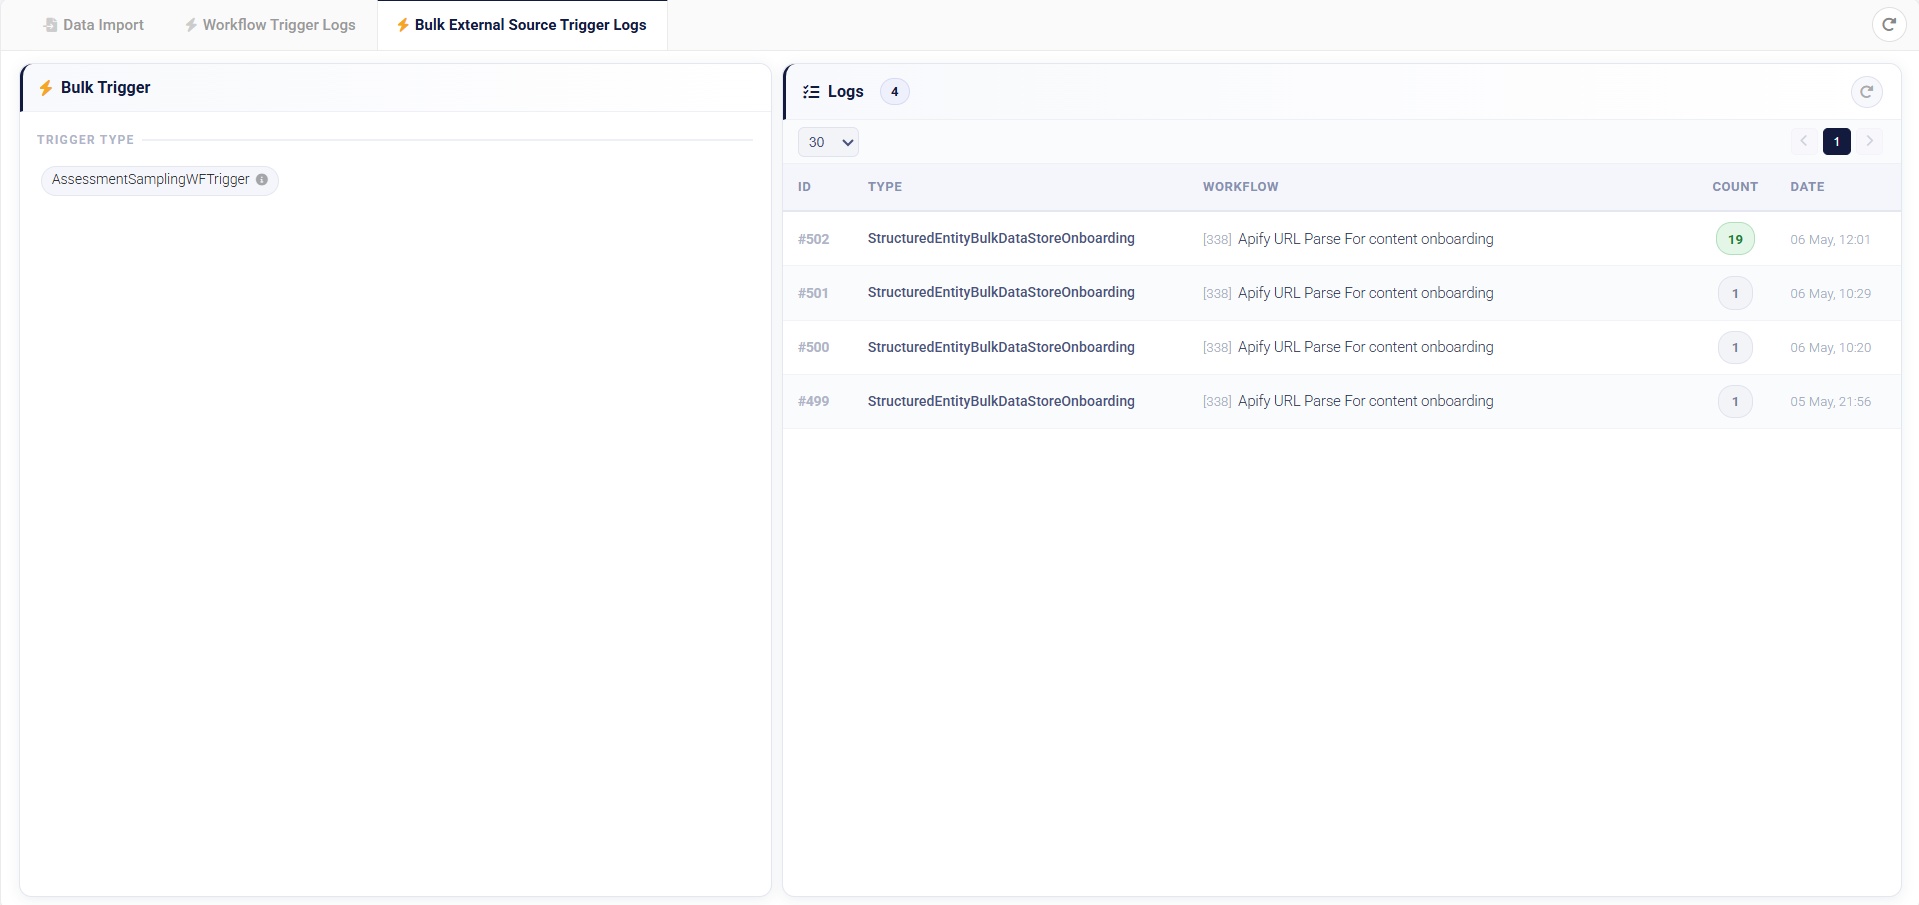Image resolution: width=1919 pixels, height=905 pixels.
Task: Select Bulk External Source Trigger Logs tab
Action: pos(522,25)
